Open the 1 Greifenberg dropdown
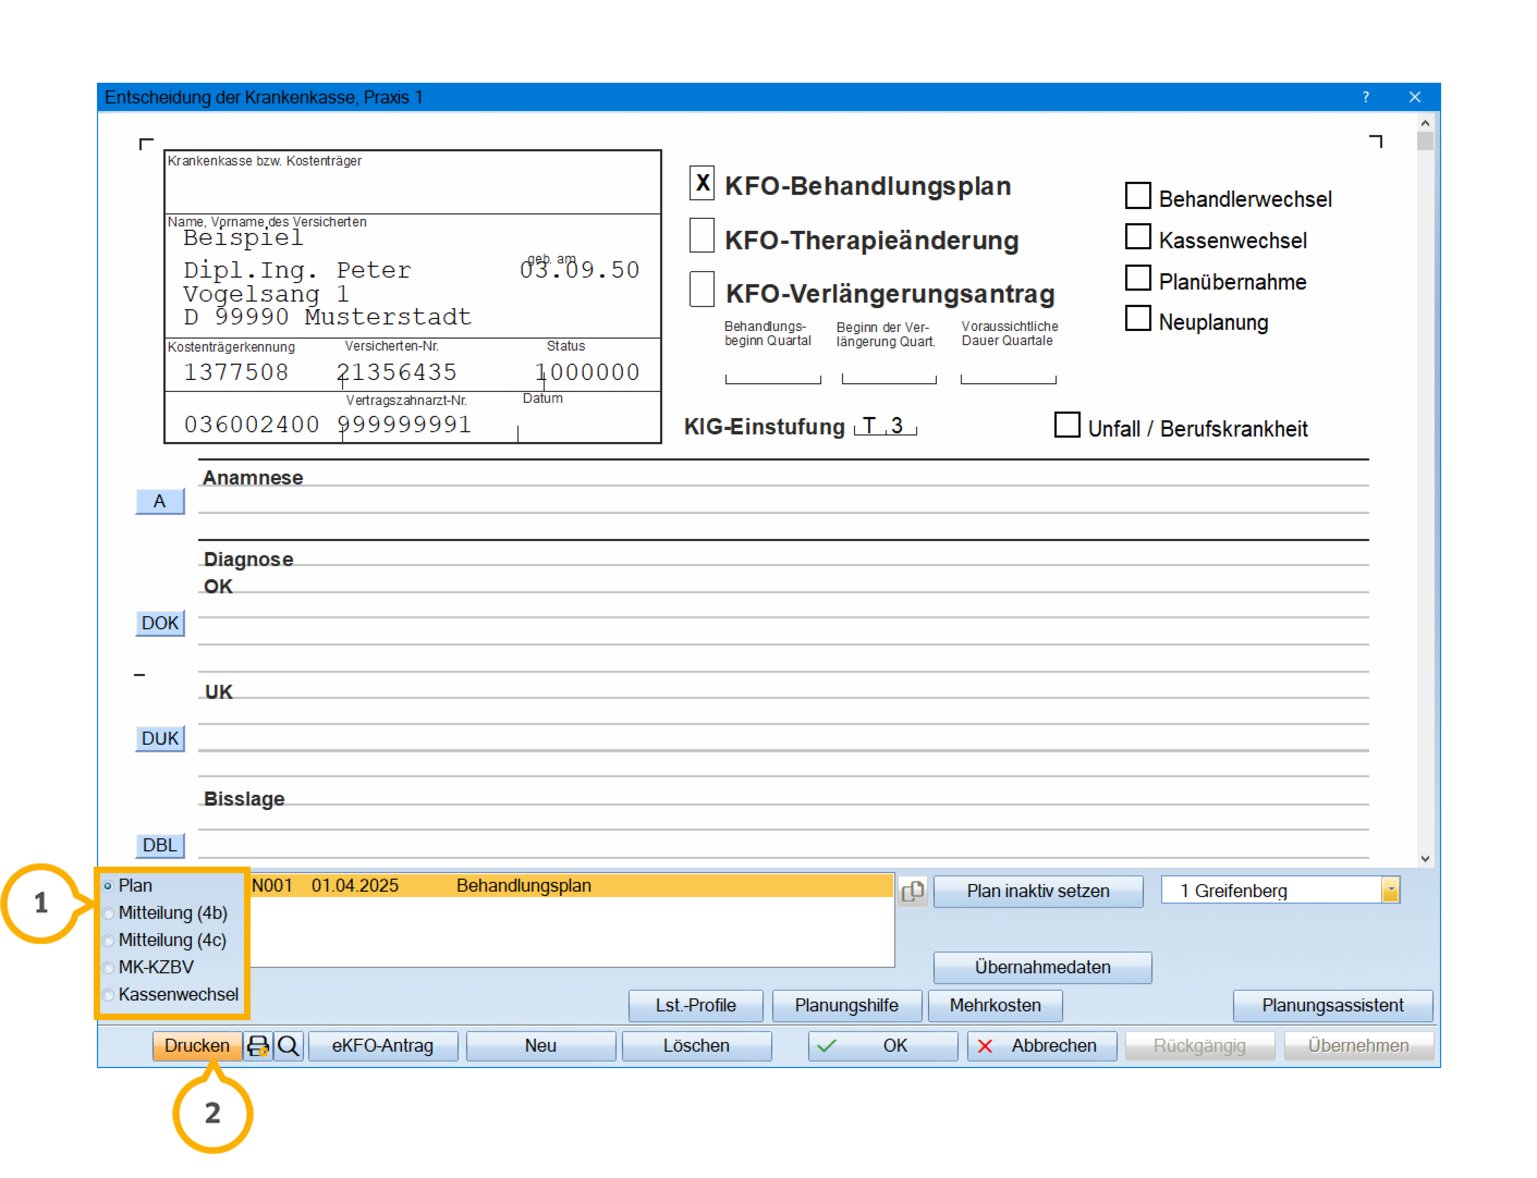 tap(1390, 890)
